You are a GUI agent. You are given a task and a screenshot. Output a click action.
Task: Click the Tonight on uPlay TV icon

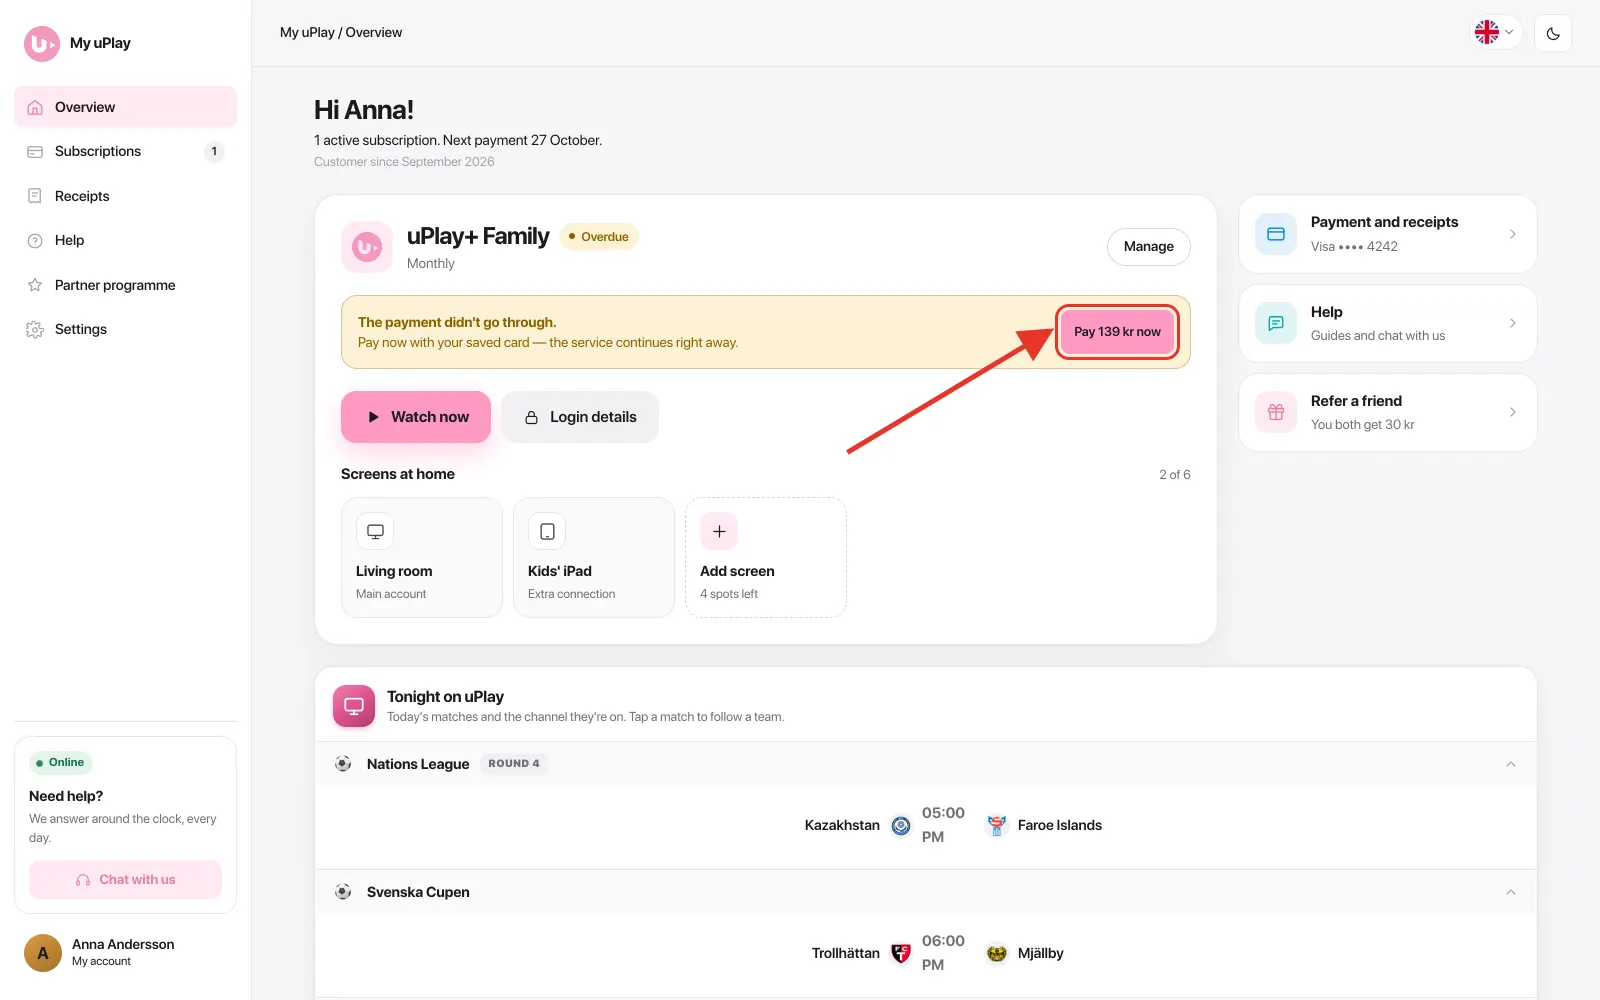[354, 706]
